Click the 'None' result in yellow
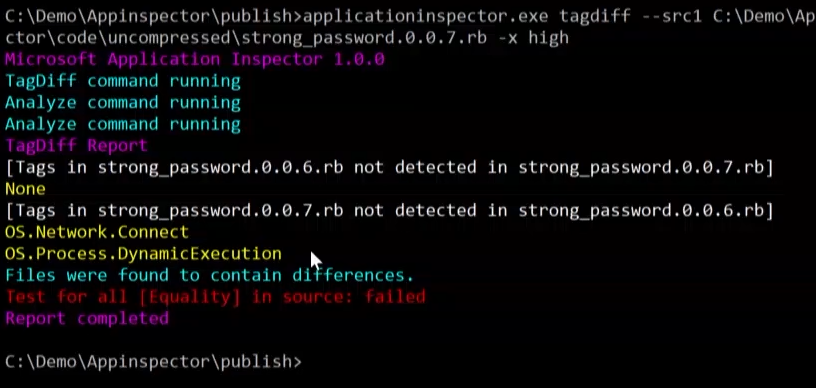816x389 pixels. tap(25, 189)
